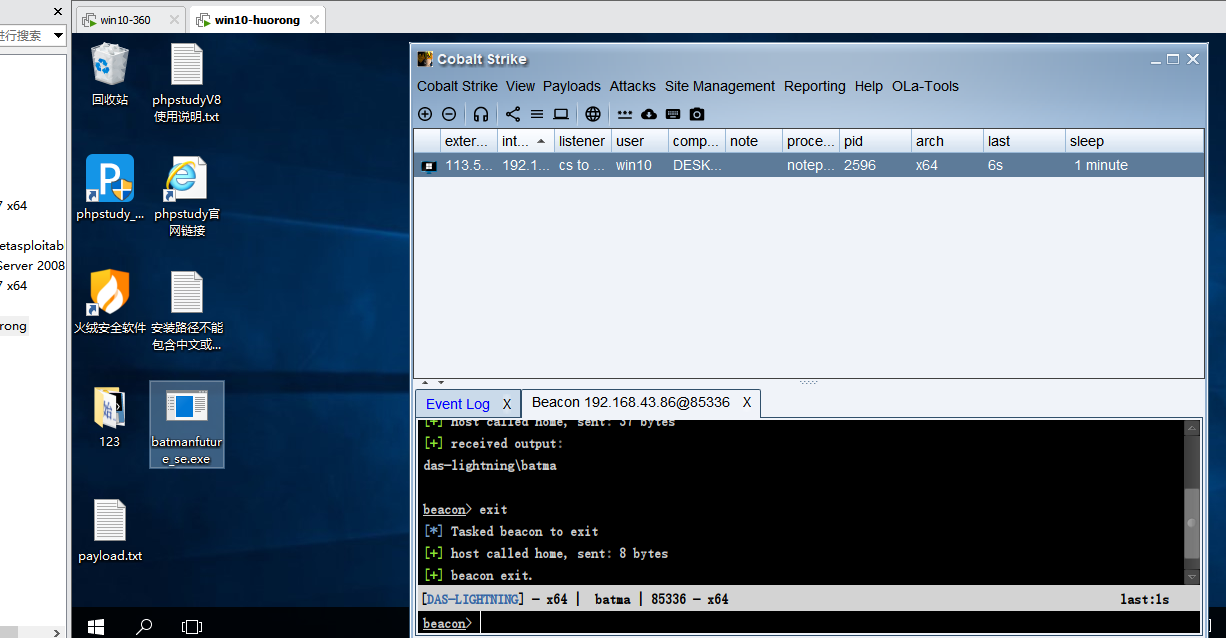Screen dimensions: 1226x638
Task: Open the View menu
Action: point(520,86)
